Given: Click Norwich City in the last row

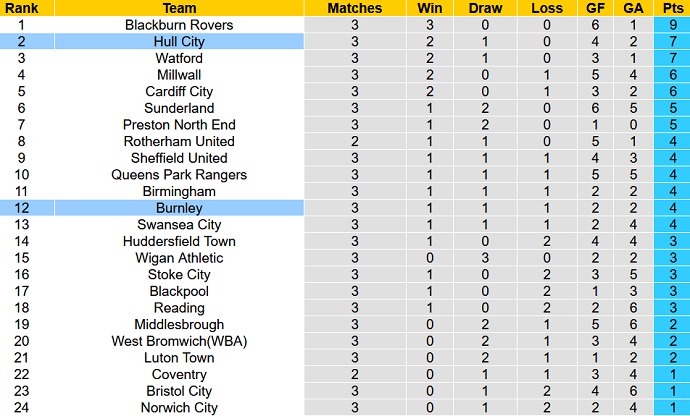Looking at the screenshot, I should (x=179, y=408).
